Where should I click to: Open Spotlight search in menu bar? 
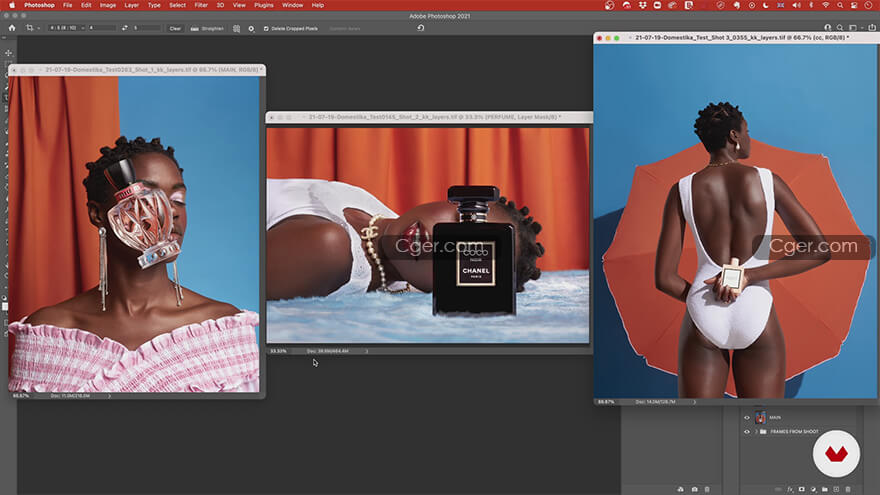point(840,5)
